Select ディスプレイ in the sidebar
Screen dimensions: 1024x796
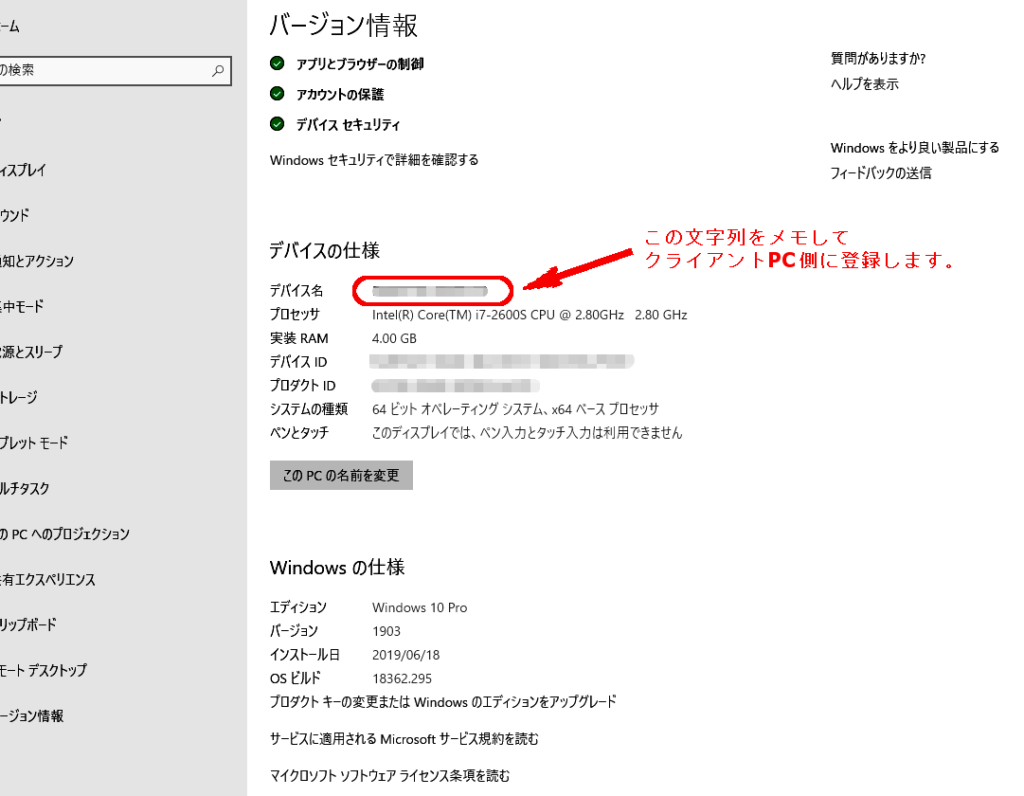coord(24,171)
